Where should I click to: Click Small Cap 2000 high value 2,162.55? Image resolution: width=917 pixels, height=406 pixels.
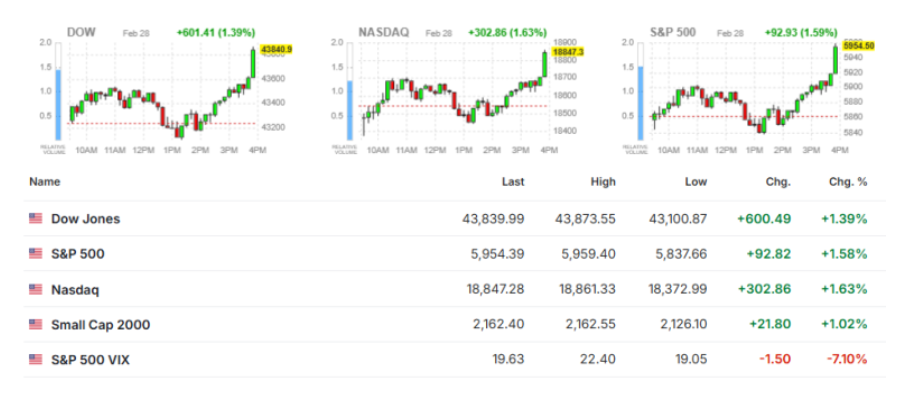(590, 325)
